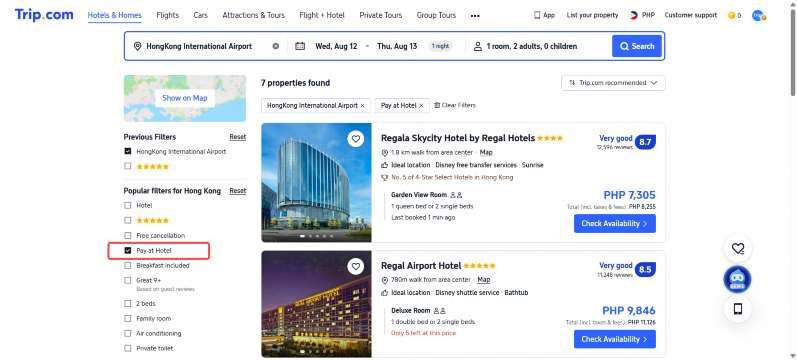Open Private Tours tab
Viewport: 797px width, 360px height.
coord(381,15)
